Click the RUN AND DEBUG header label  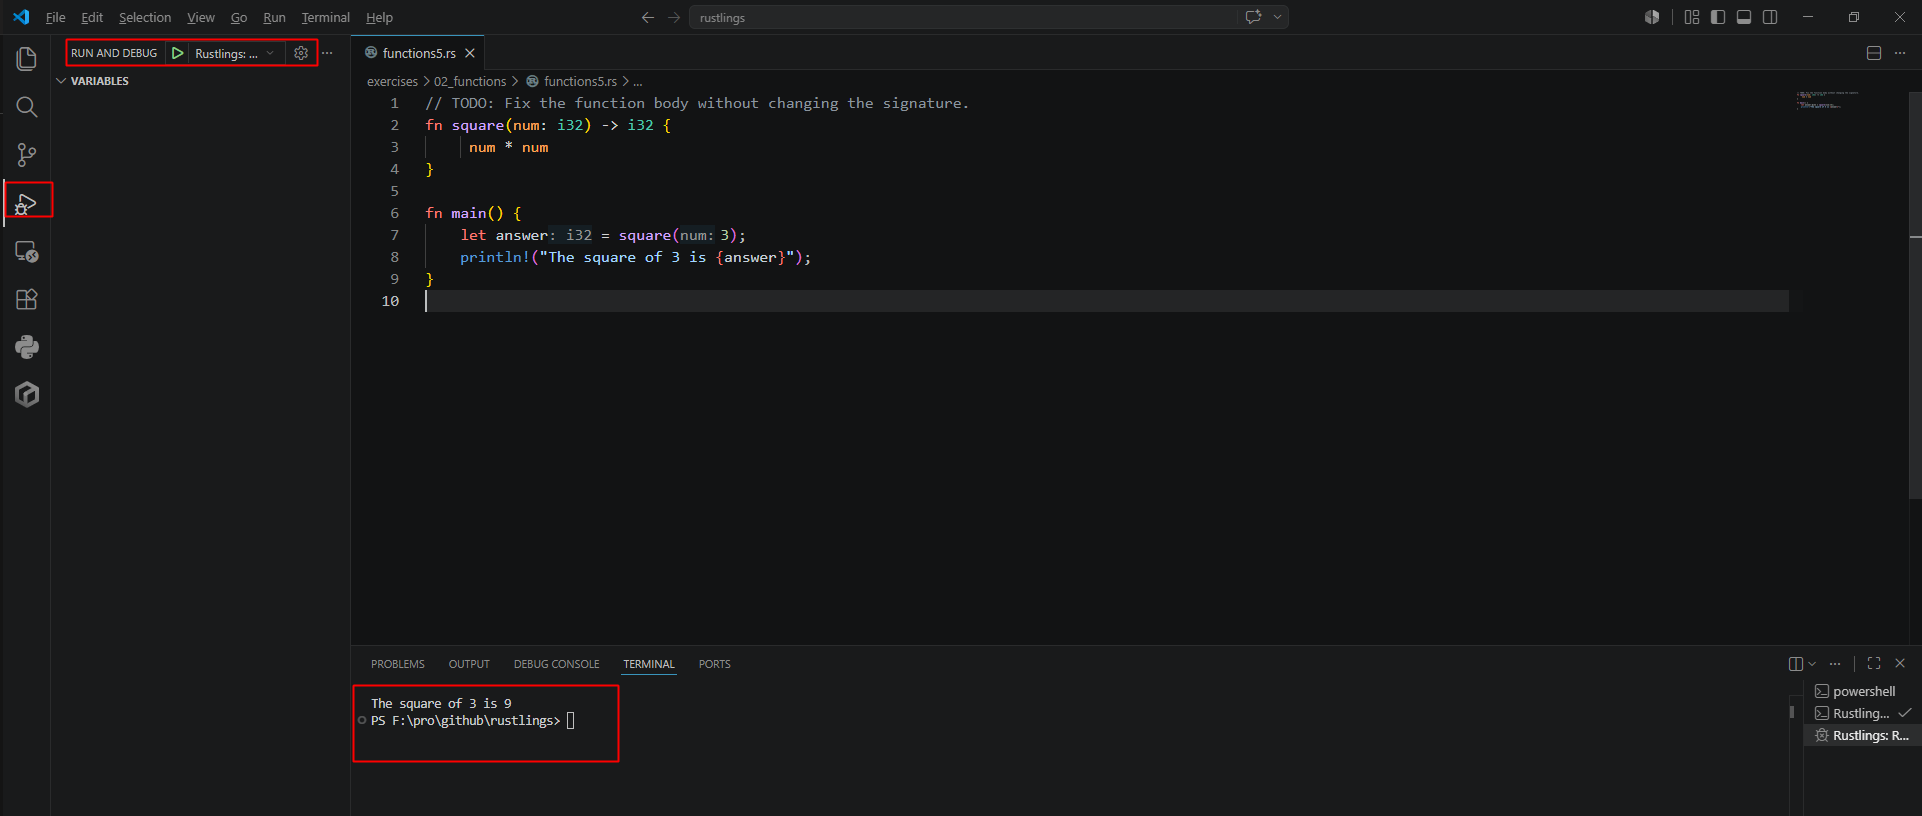pyautogui.click(x=114, y=53)
